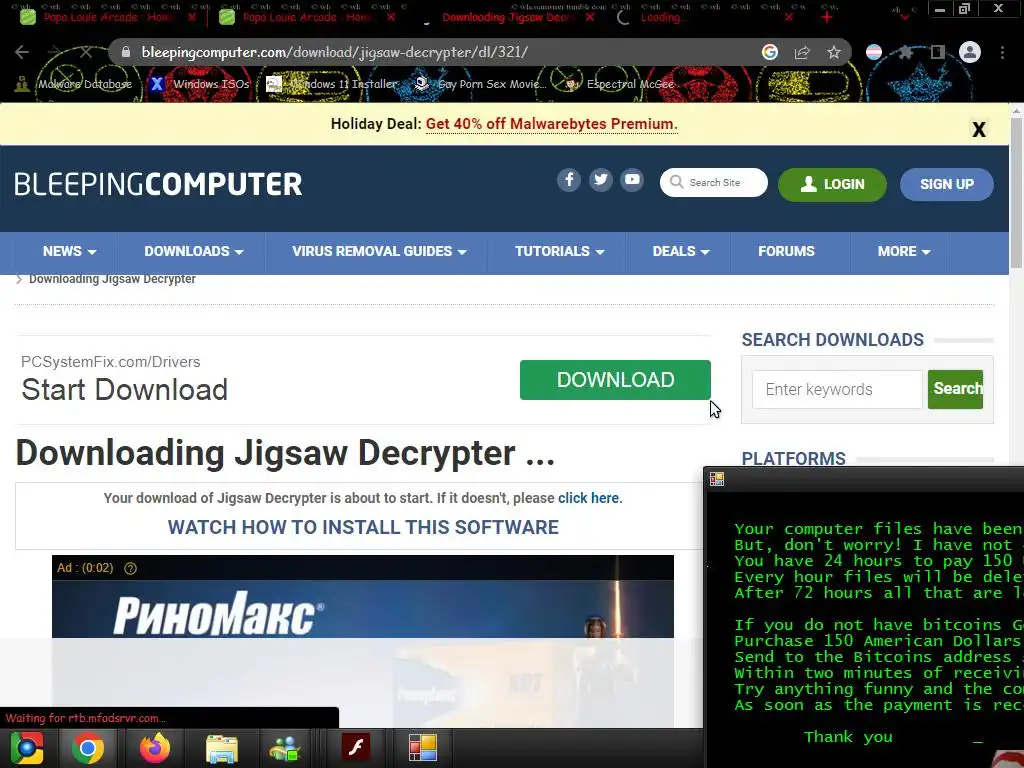Screen dimensions: 1024x768
Task: Open the 40% off Malwarebytes Premium link
Action: 551,124
